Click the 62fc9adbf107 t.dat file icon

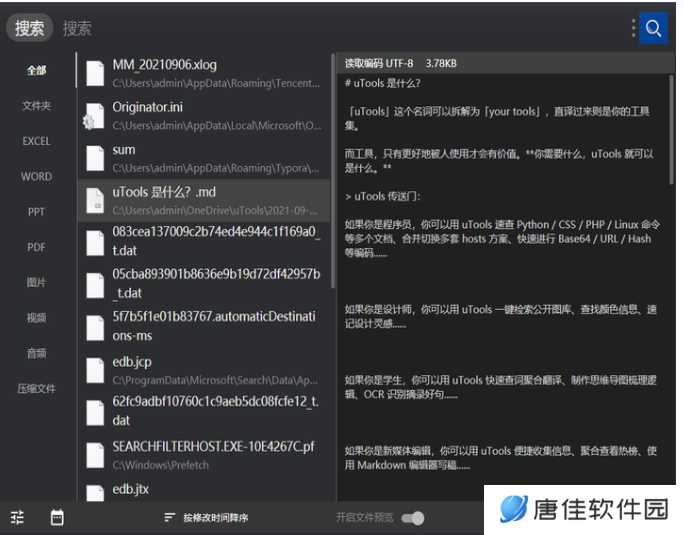tap(95, 412)
